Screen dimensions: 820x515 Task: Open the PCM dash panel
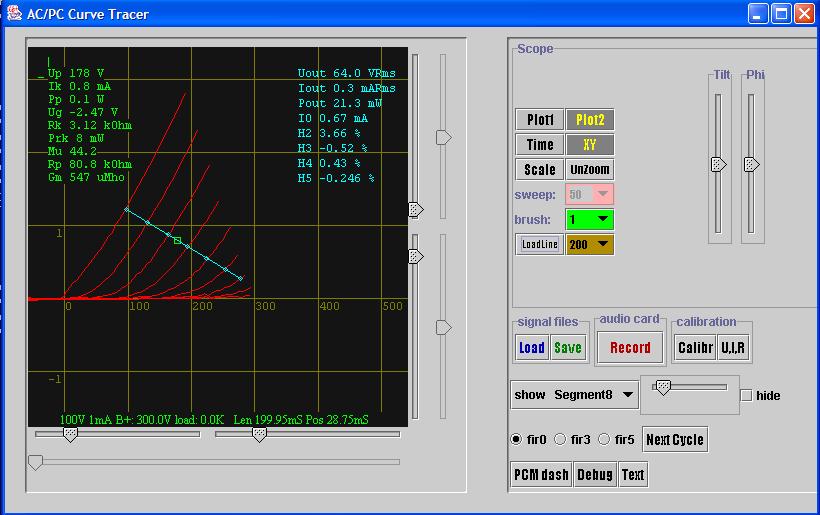[x=541, y=475]
